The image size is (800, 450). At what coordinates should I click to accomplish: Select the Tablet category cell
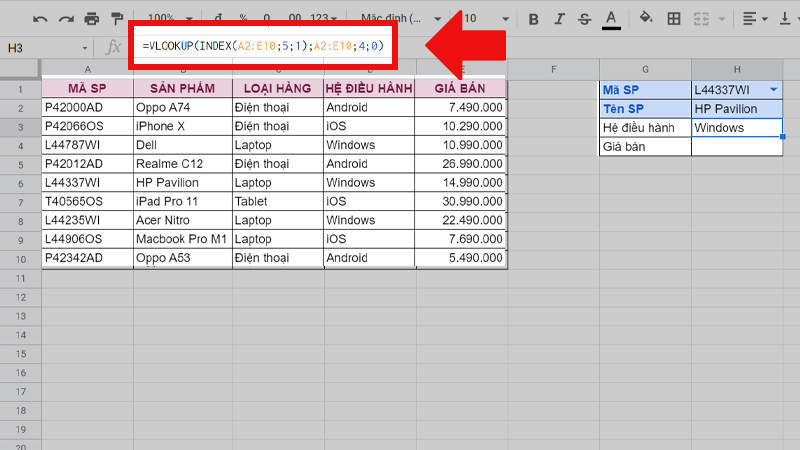coord(278,202)
